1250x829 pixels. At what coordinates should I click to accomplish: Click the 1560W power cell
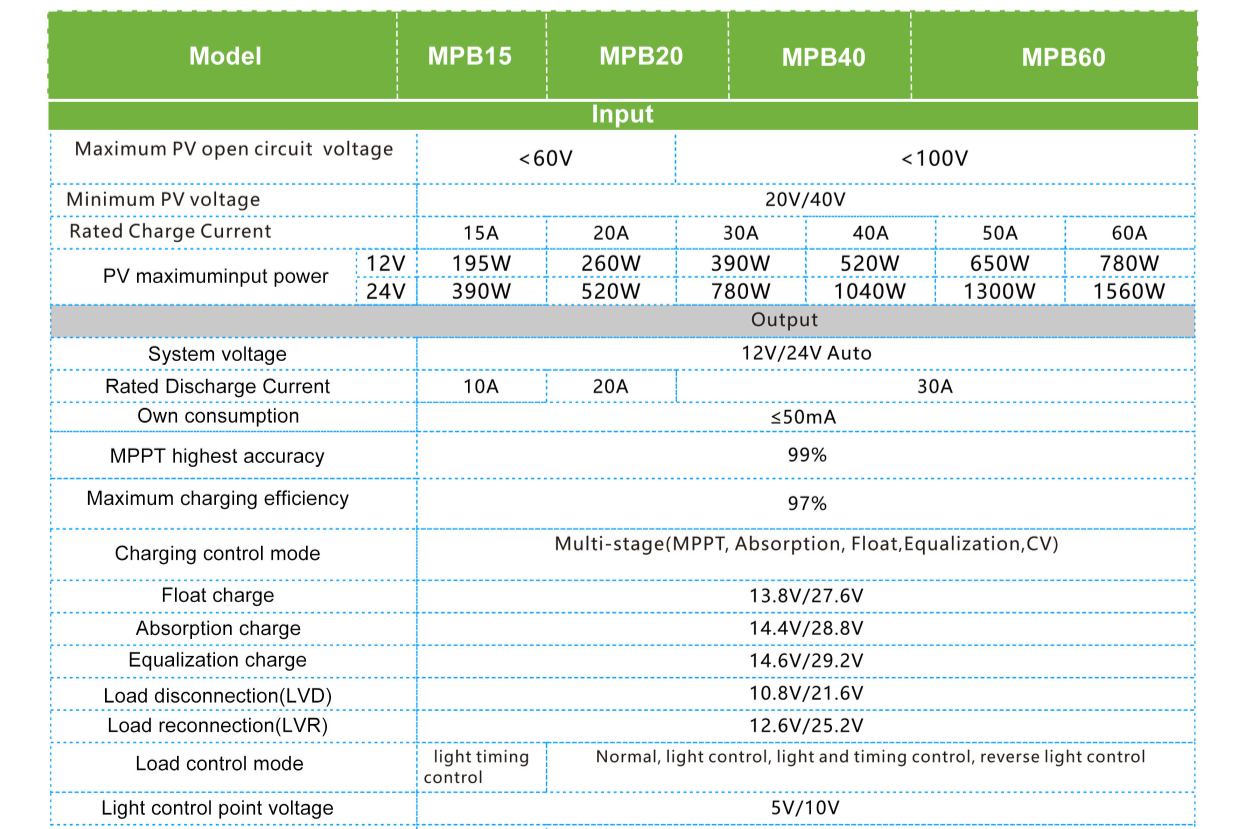pos(1130,292)
